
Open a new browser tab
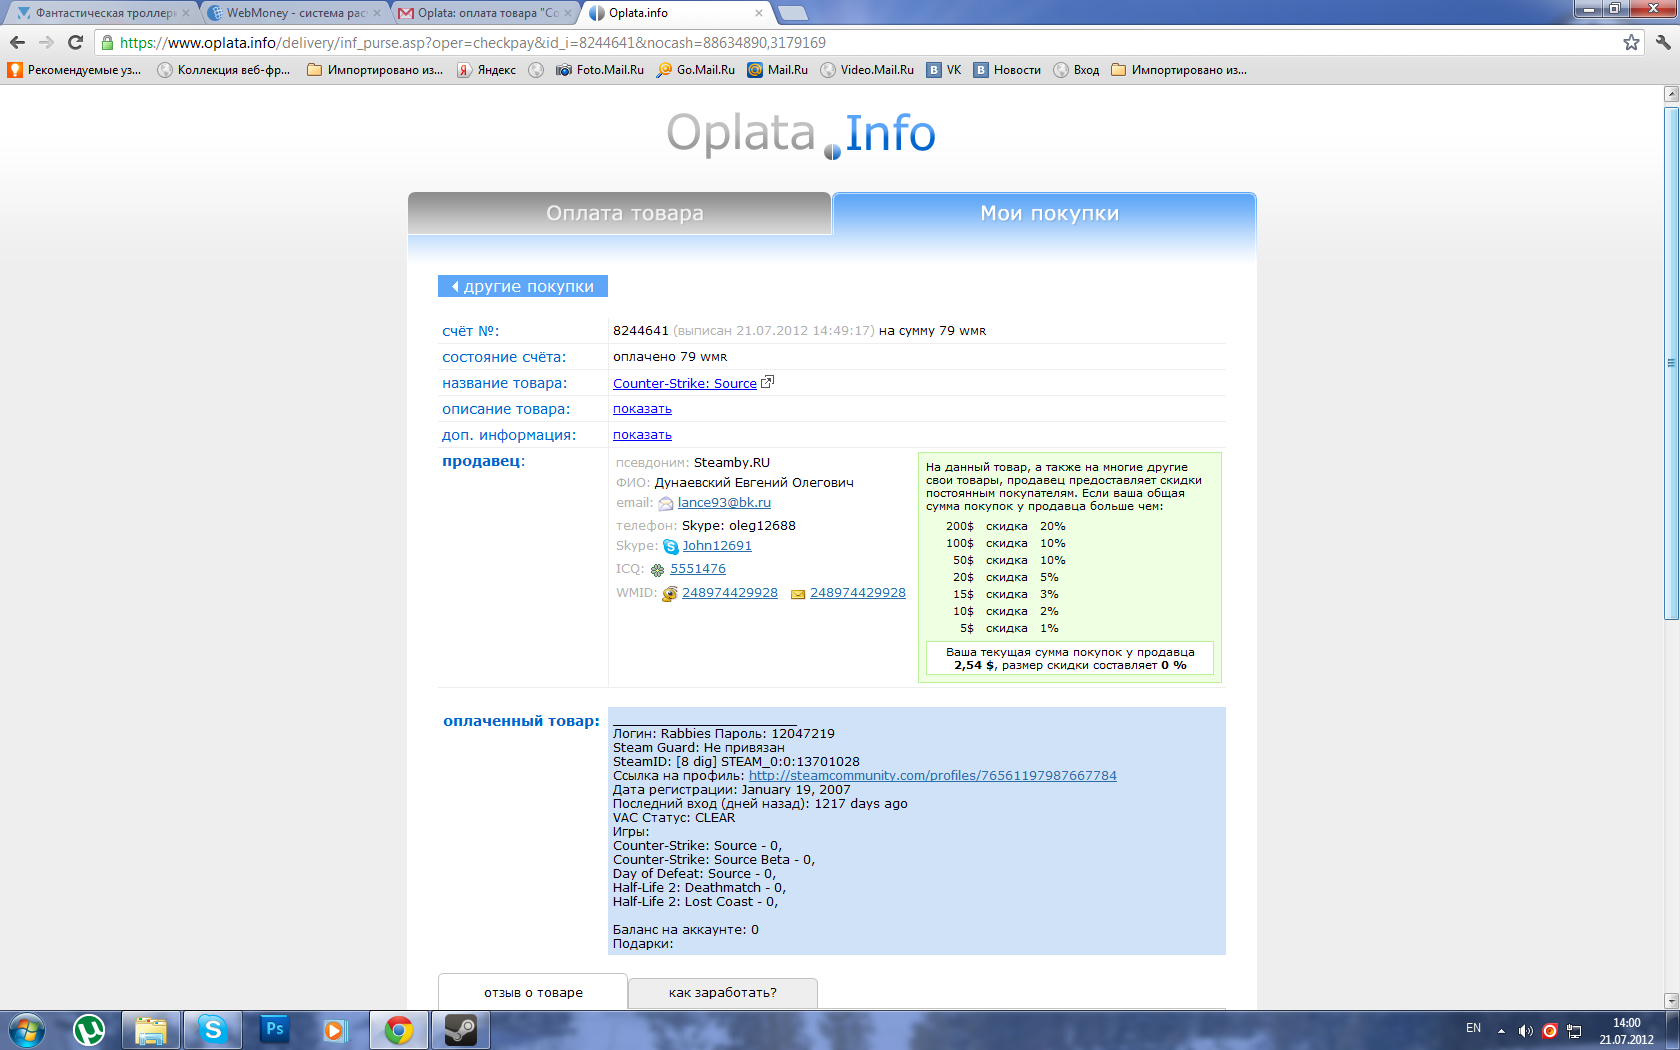792,13
